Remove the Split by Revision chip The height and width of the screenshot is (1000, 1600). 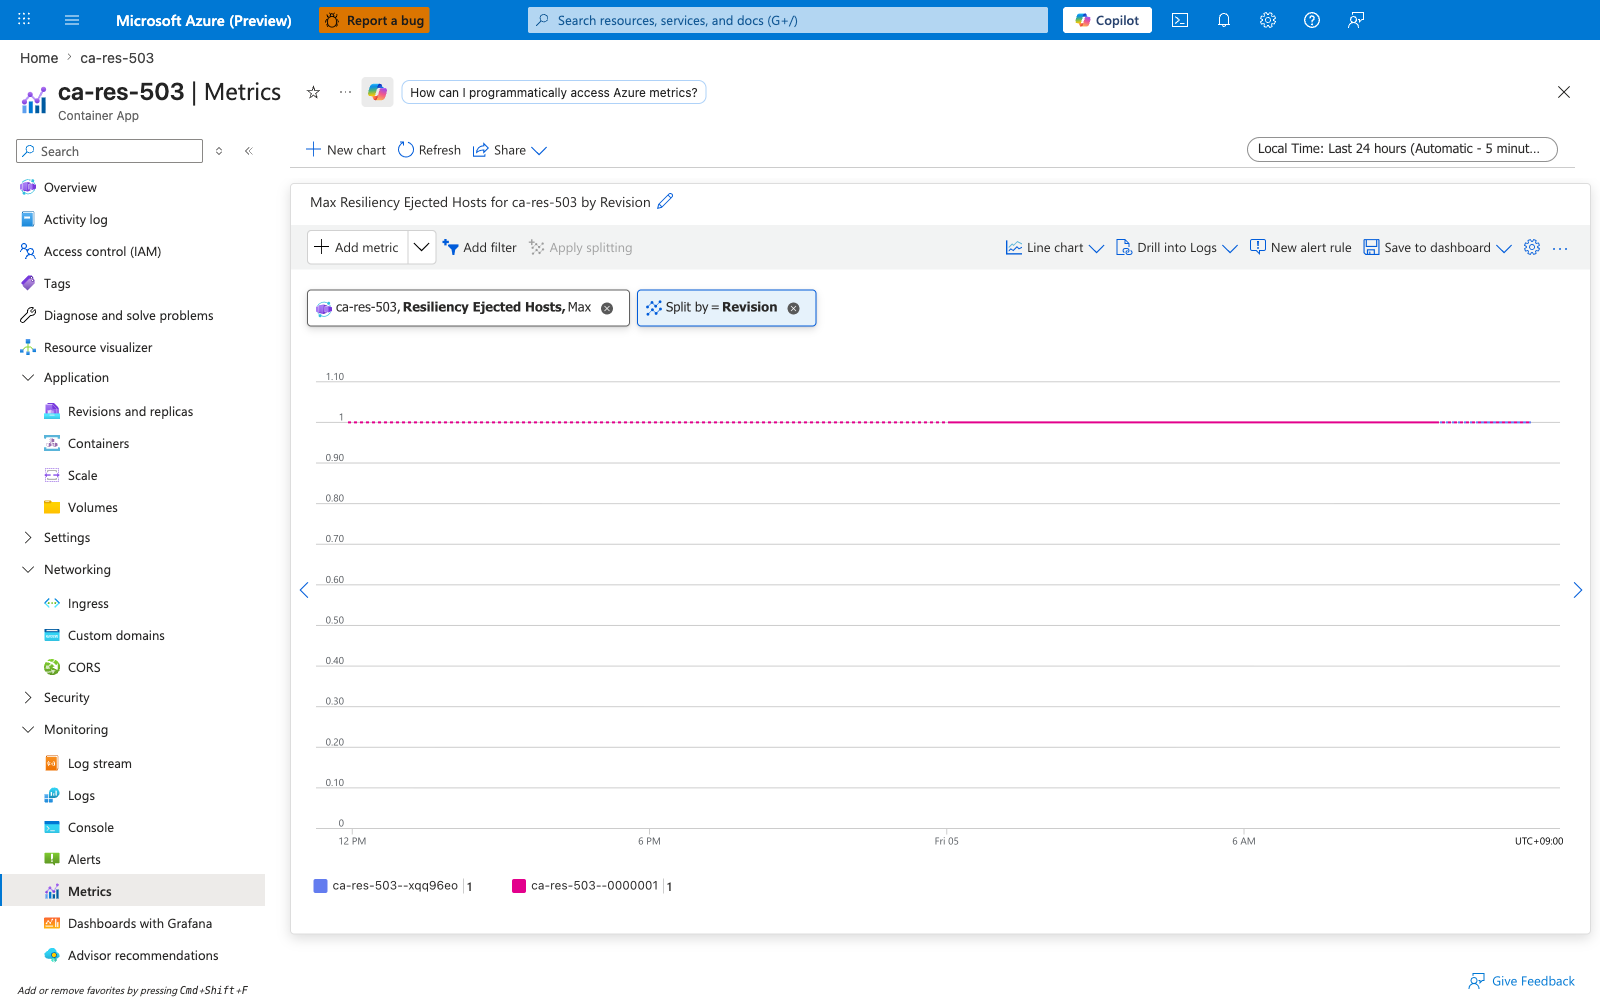(x=794, y=308)
